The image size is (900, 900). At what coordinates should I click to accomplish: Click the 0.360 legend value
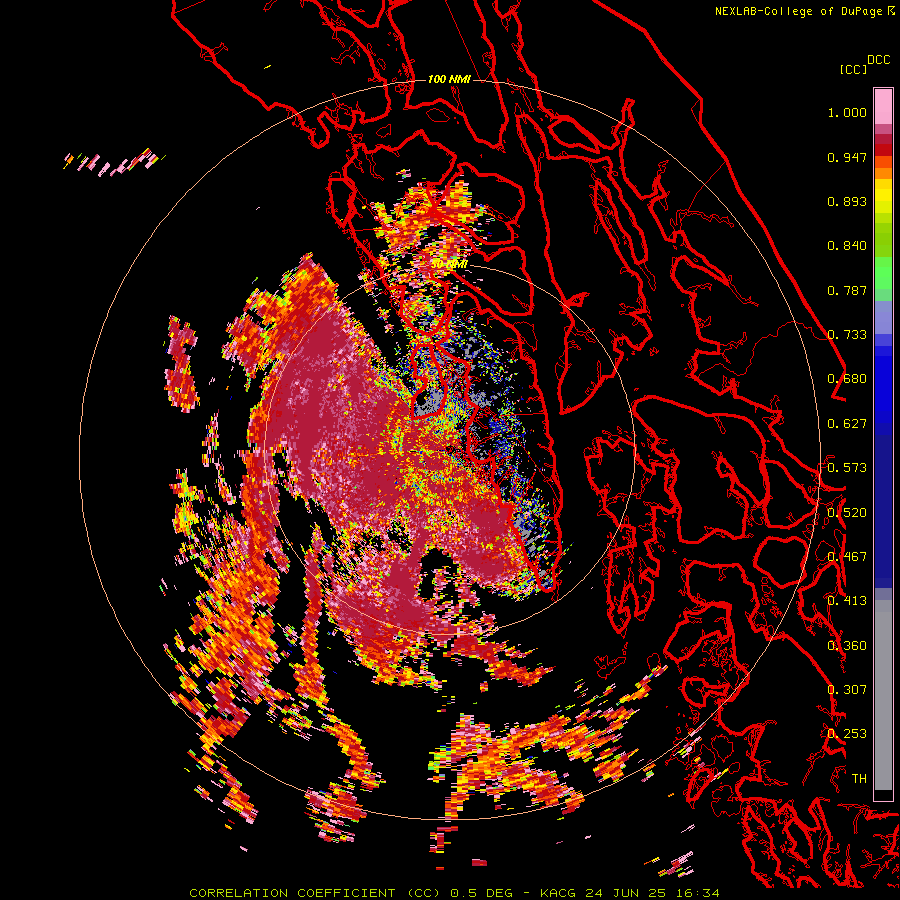coord(847,646)
